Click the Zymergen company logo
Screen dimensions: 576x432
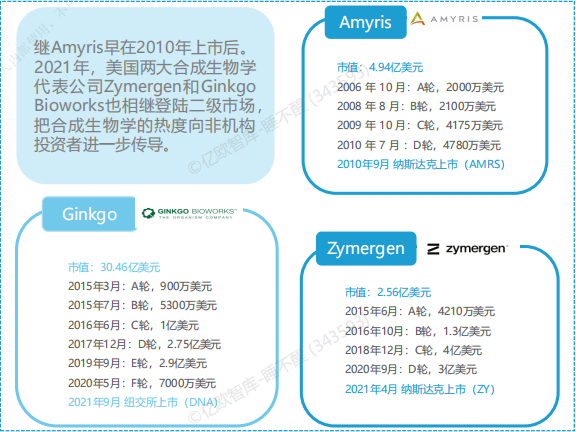(467, 249)
